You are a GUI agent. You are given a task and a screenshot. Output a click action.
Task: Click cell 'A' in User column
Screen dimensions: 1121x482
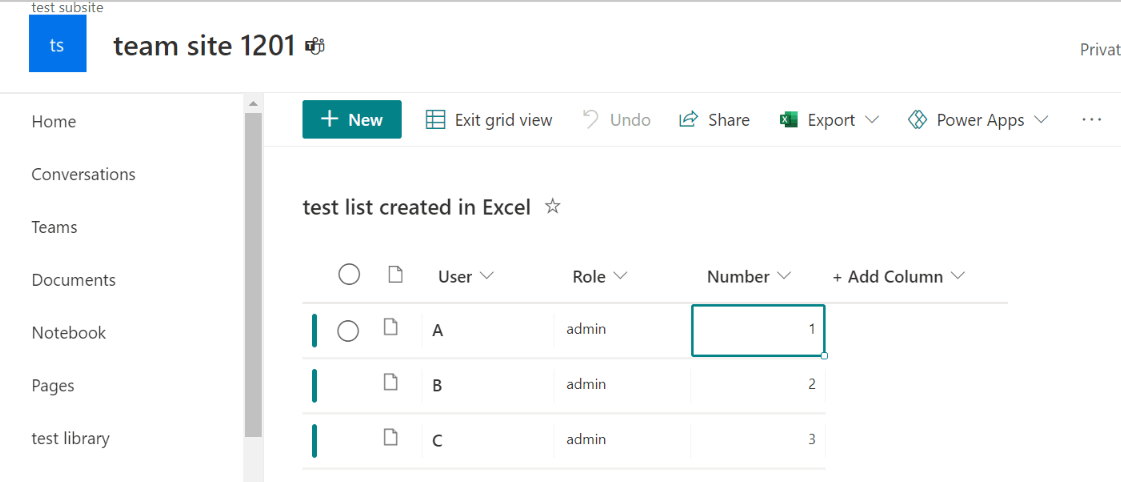(x=488, y=330)
